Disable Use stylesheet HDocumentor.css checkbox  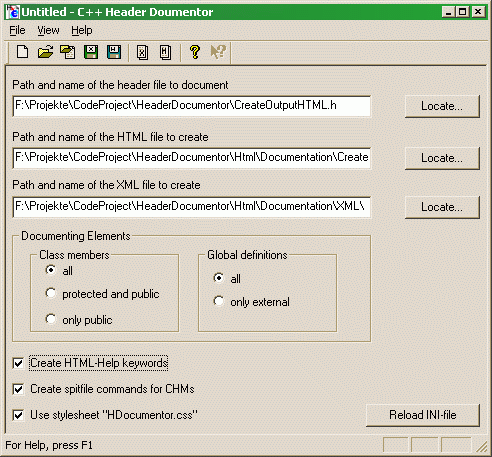coord(18,415)
